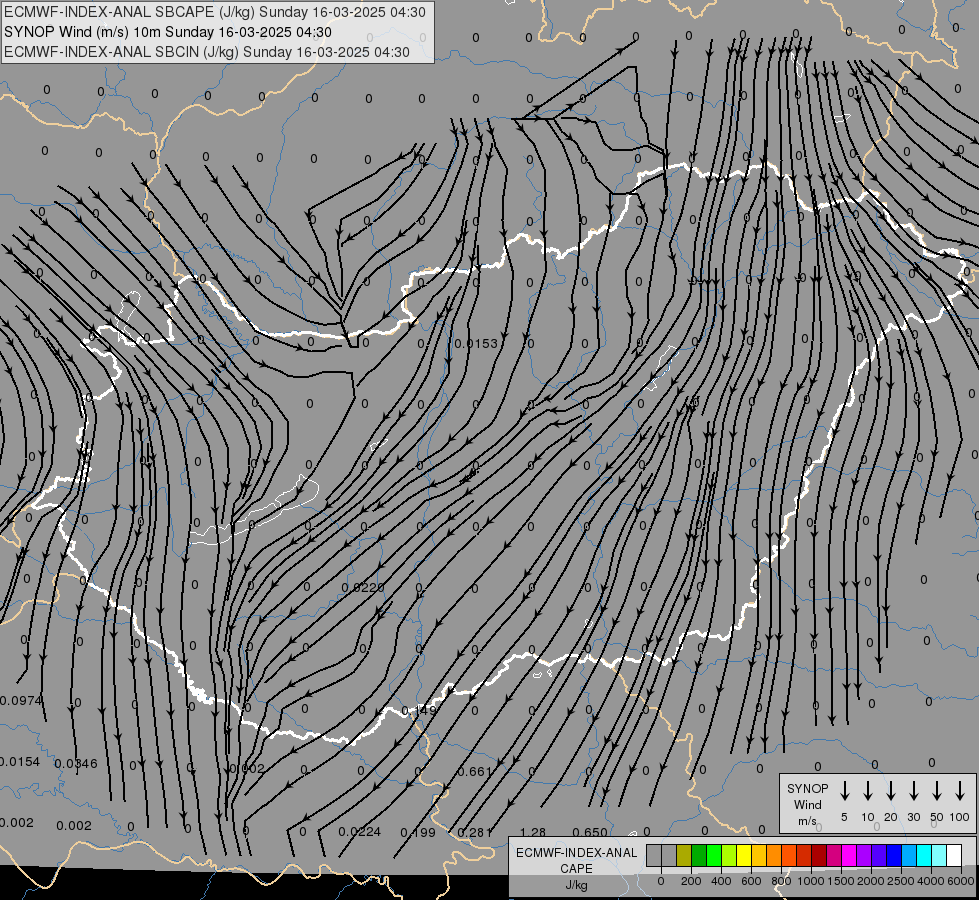Pick the indigo swatch before the 2500 tick

[x=879, y=855]
